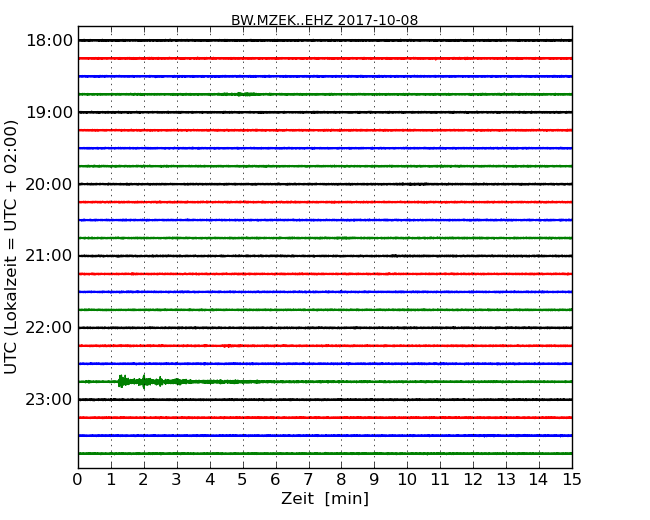Pick the 21:00 y-axis tick label
The height and width of the screenshot is (520, 650).
(x=49, y=256)
